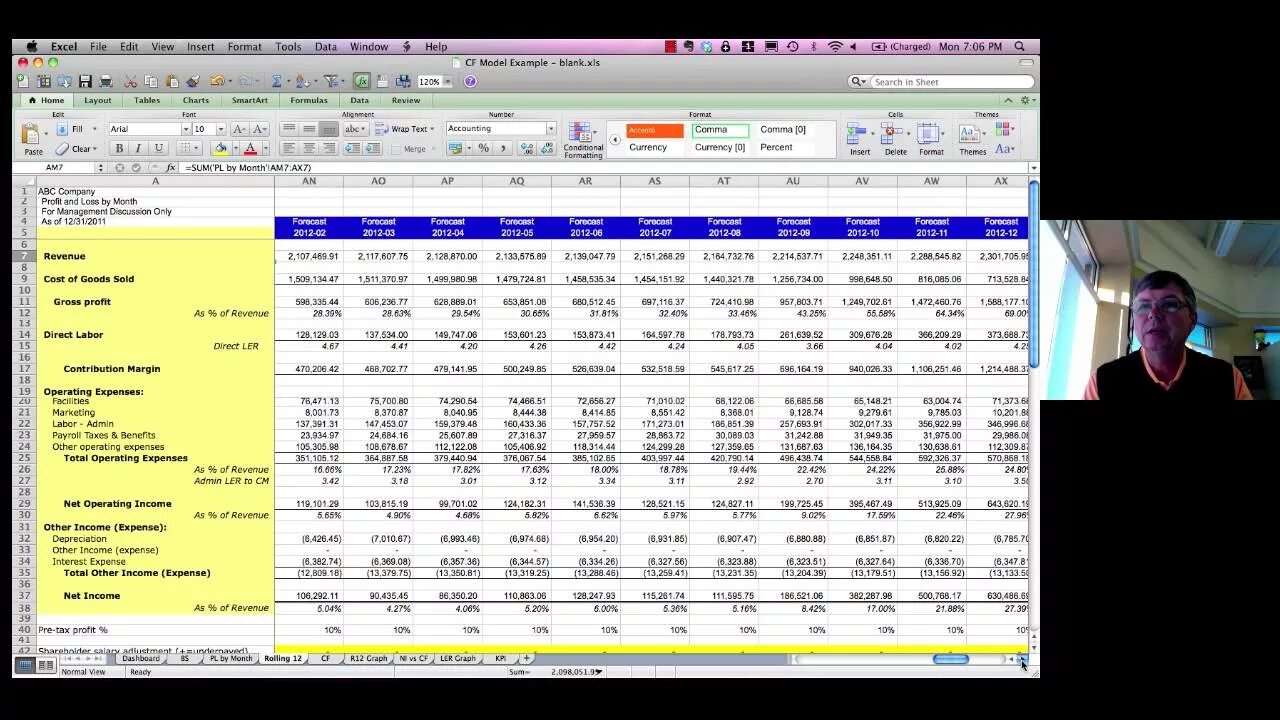Click the Copy icon in the toolbar
This screenshot has height=720, width=1280.
tap(151, 81)
